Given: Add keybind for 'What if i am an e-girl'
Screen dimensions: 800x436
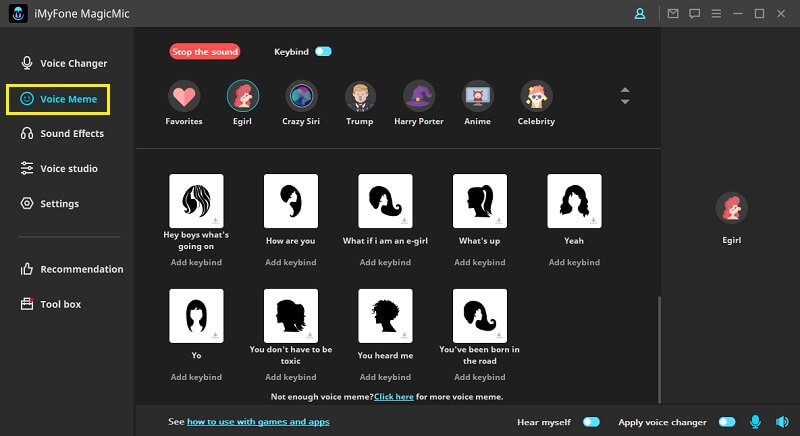Looking at the screenshot, I should [385, 262].
